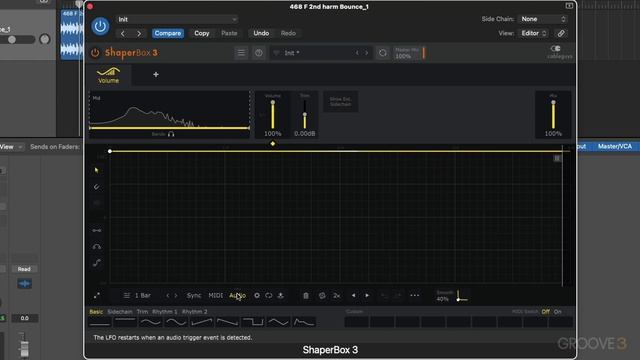Image resolution: width=640 pixels, height=360 pixels.
Task: Click the link chain icon near Editor view
Action: [x=561, y=33]
